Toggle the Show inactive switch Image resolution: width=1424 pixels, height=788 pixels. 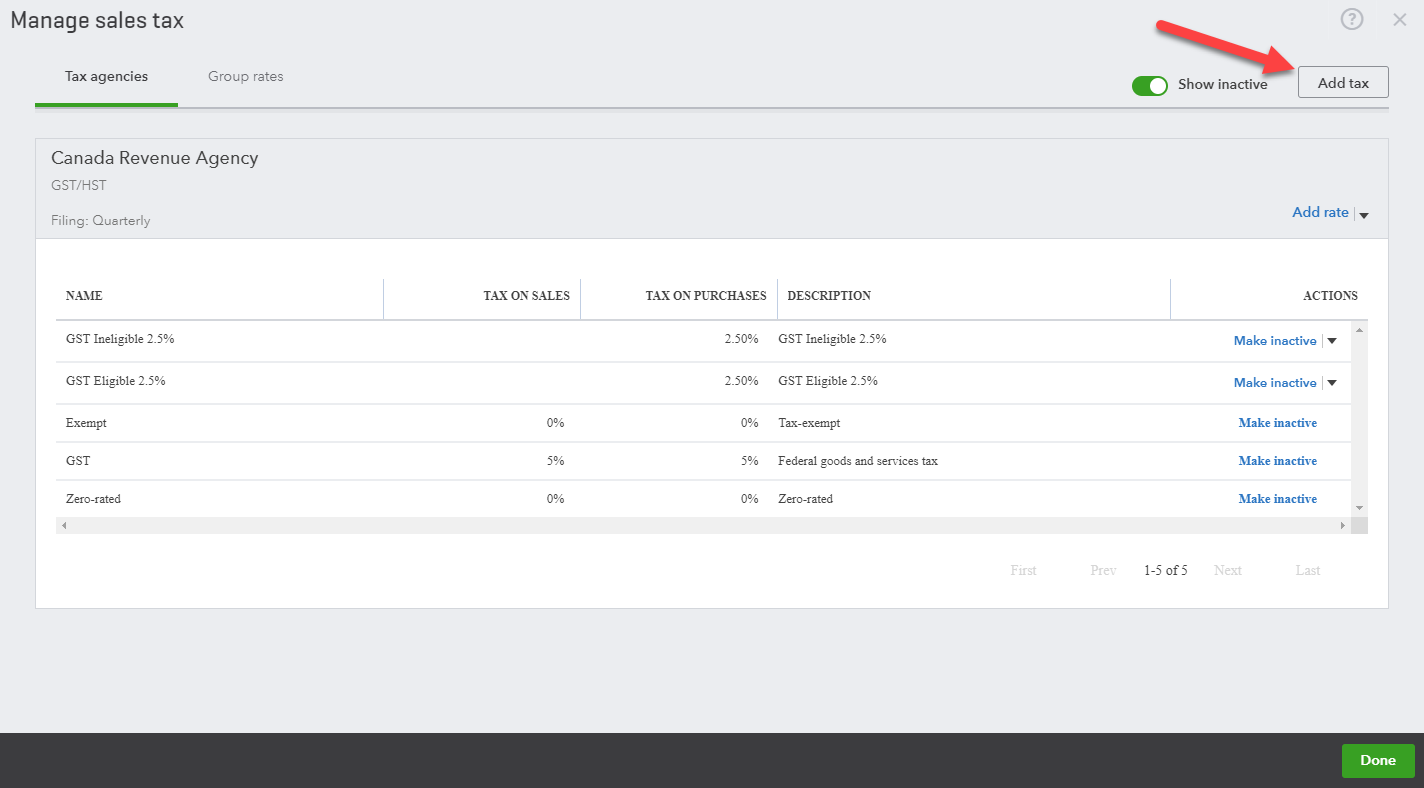[1150, 85]
